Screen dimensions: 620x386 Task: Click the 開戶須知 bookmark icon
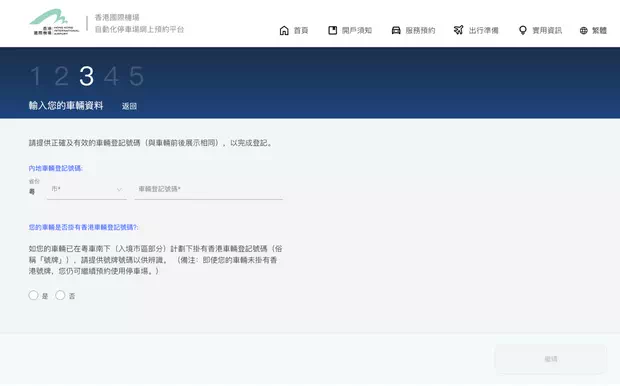click(x=333, y=30)
